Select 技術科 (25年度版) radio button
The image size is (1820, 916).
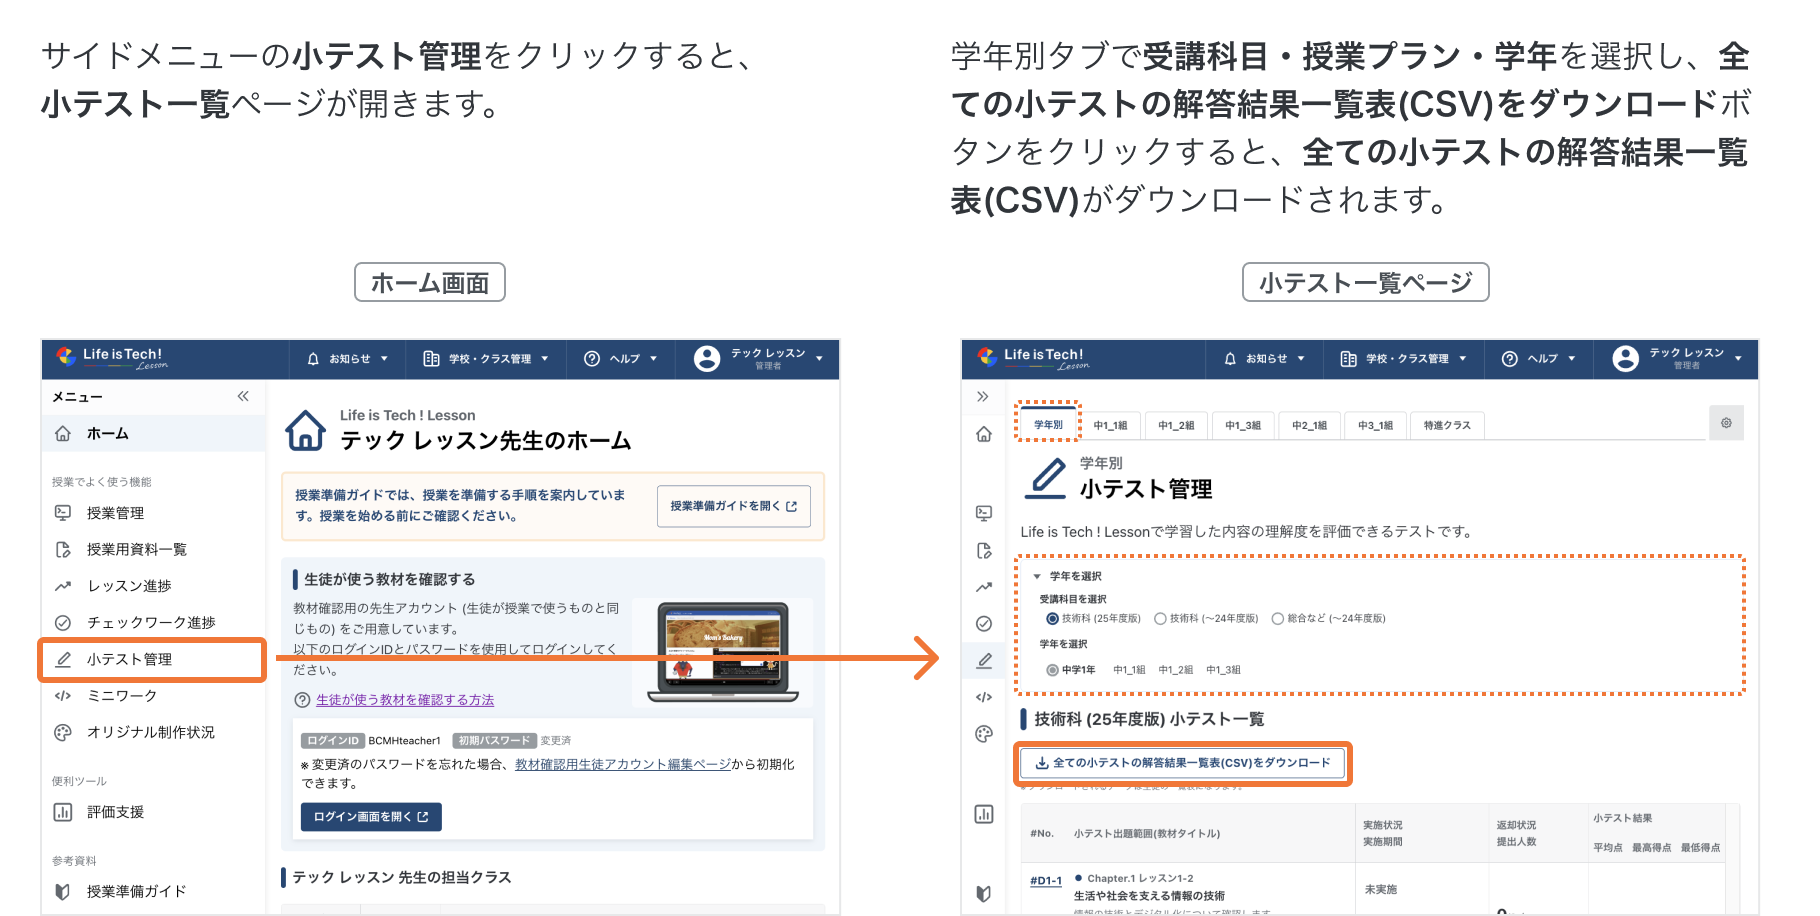(1052, 619)
